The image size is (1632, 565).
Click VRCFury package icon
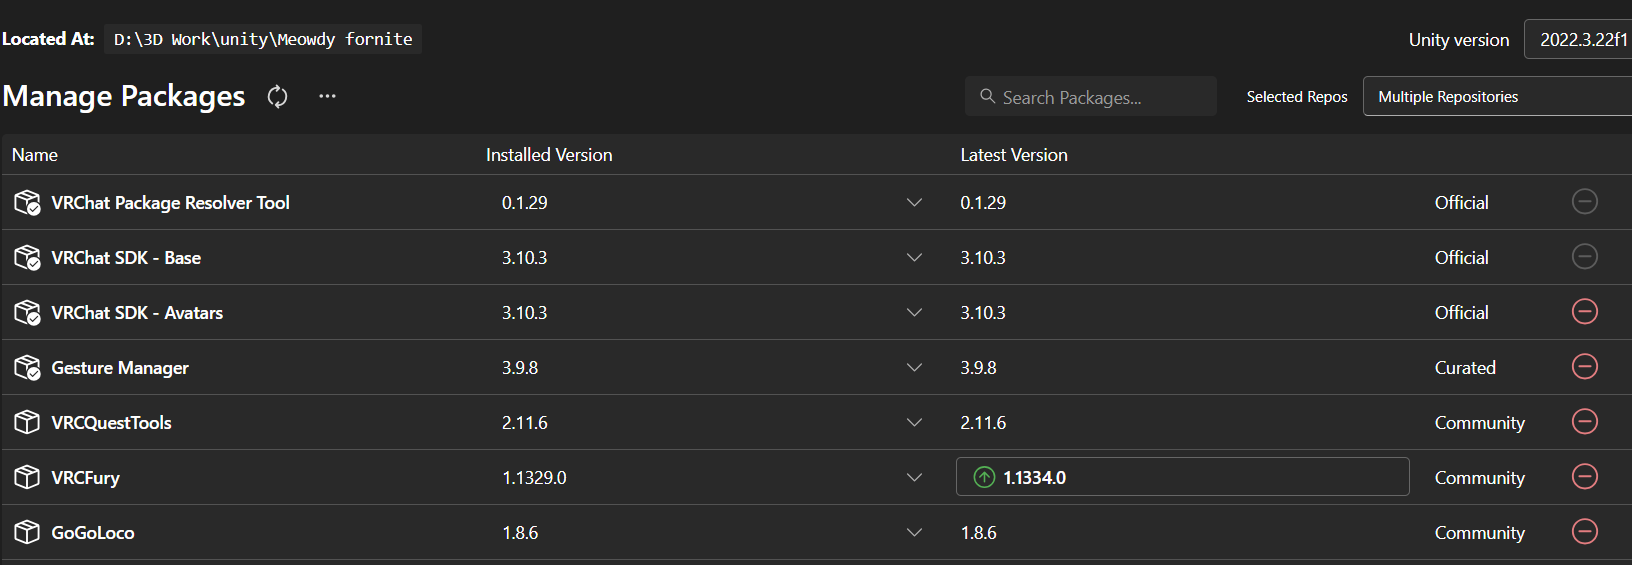click(x=27, y=477)
